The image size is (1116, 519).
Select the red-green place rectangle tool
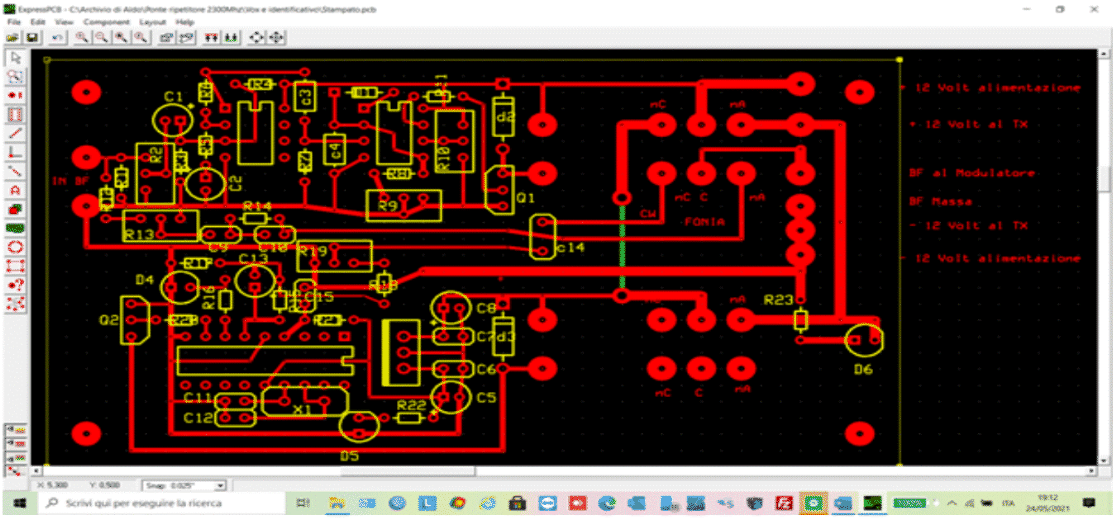click(x=15, y=209)
